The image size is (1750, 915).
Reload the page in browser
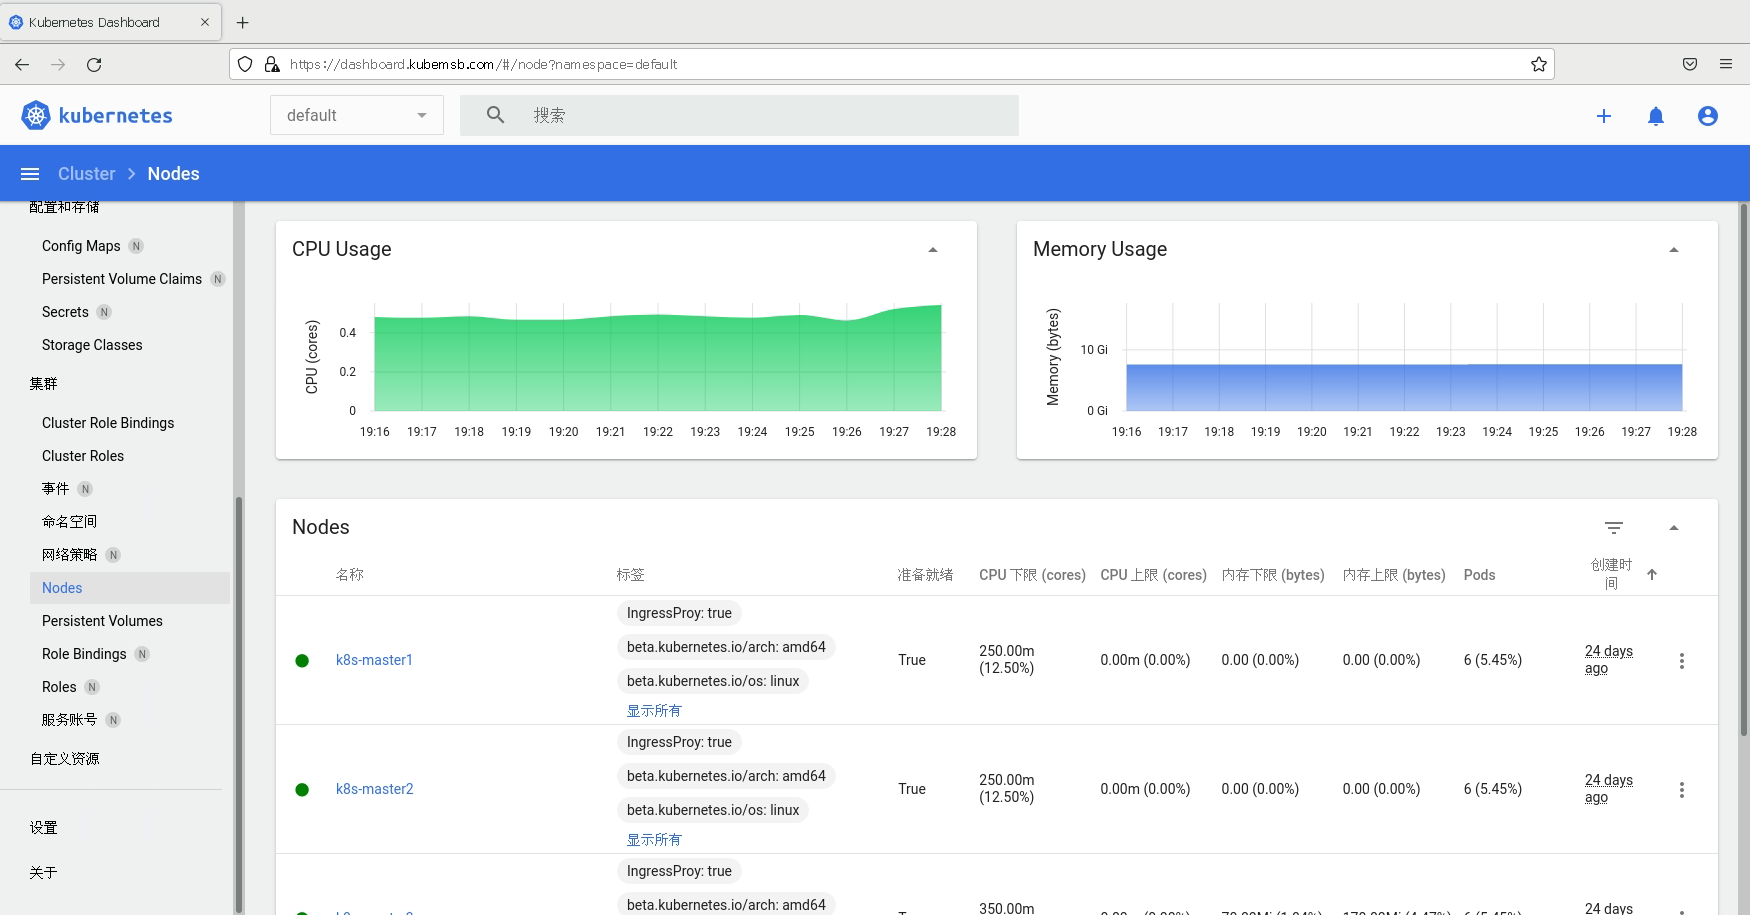coord(94,65)
